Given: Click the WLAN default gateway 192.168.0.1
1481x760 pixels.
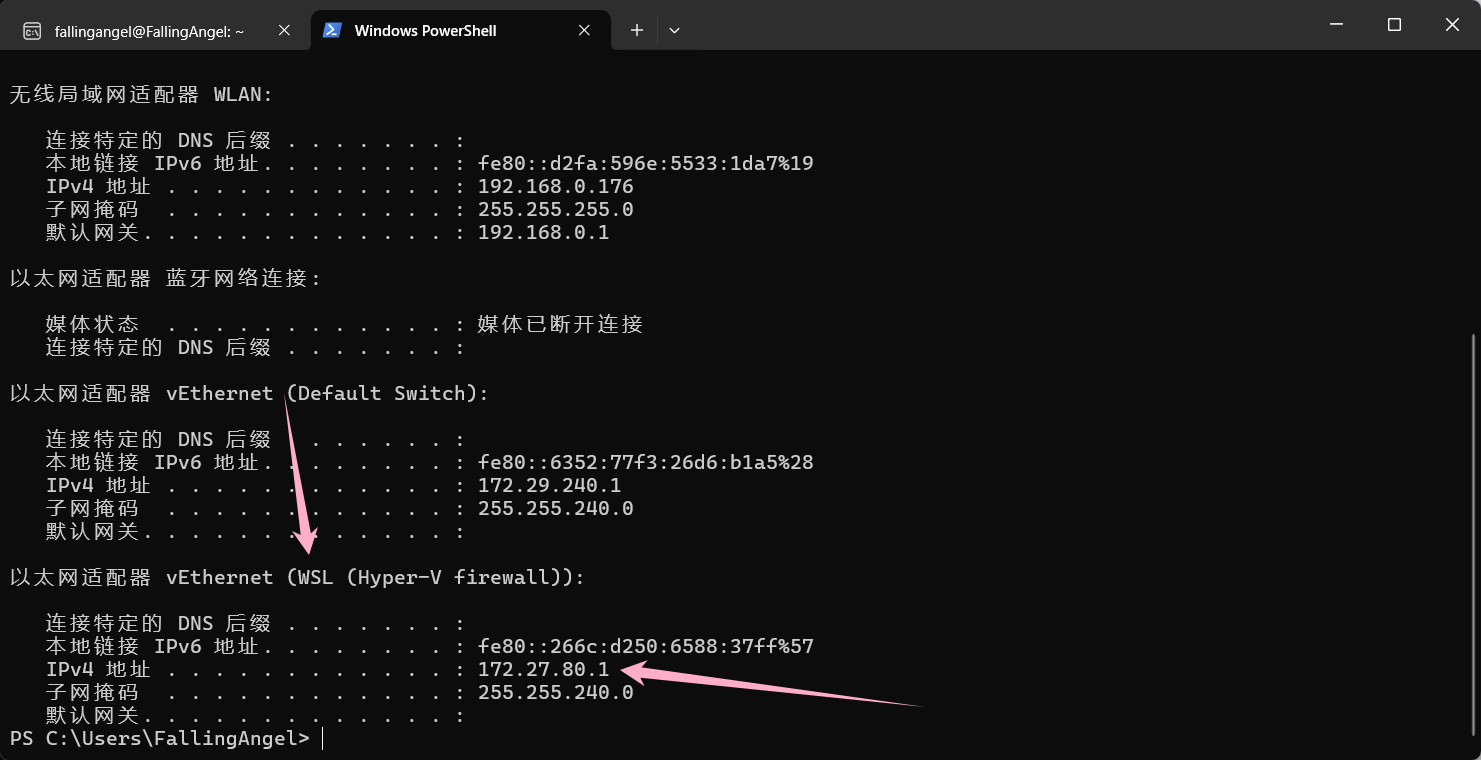Looking at the screenshot, I should (544, 233).
